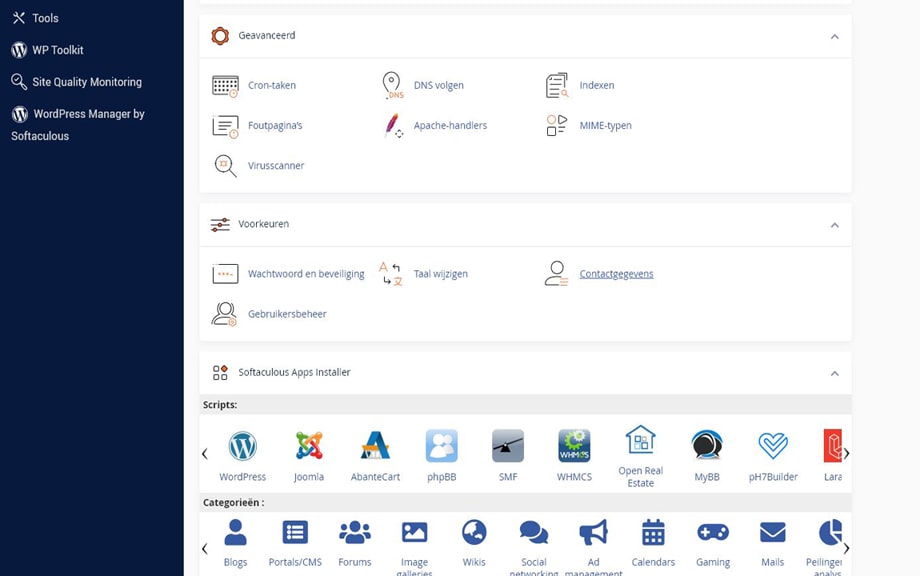Click the Voorkeuren section heading
Viewport: 920px width, 576px height.
[263, 224]
